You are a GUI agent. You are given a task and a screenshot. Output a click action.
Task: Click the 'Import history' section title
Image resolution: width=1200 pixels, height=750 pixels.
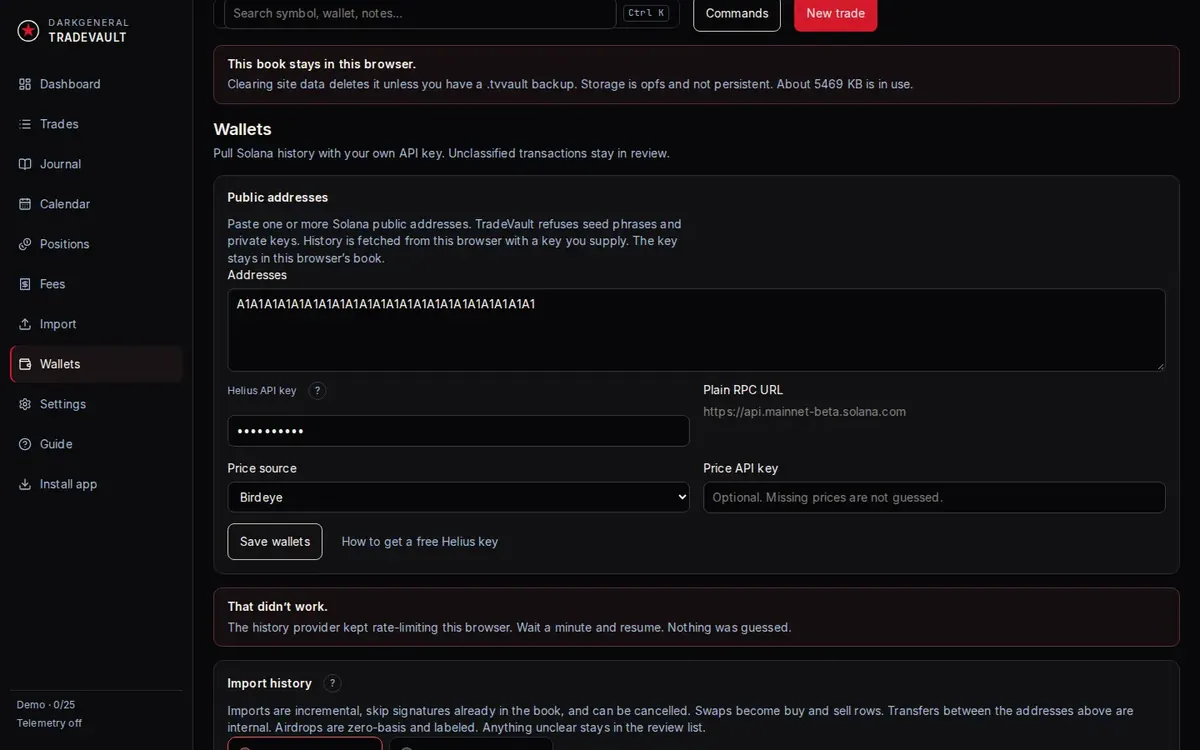[x=269, y=683]
